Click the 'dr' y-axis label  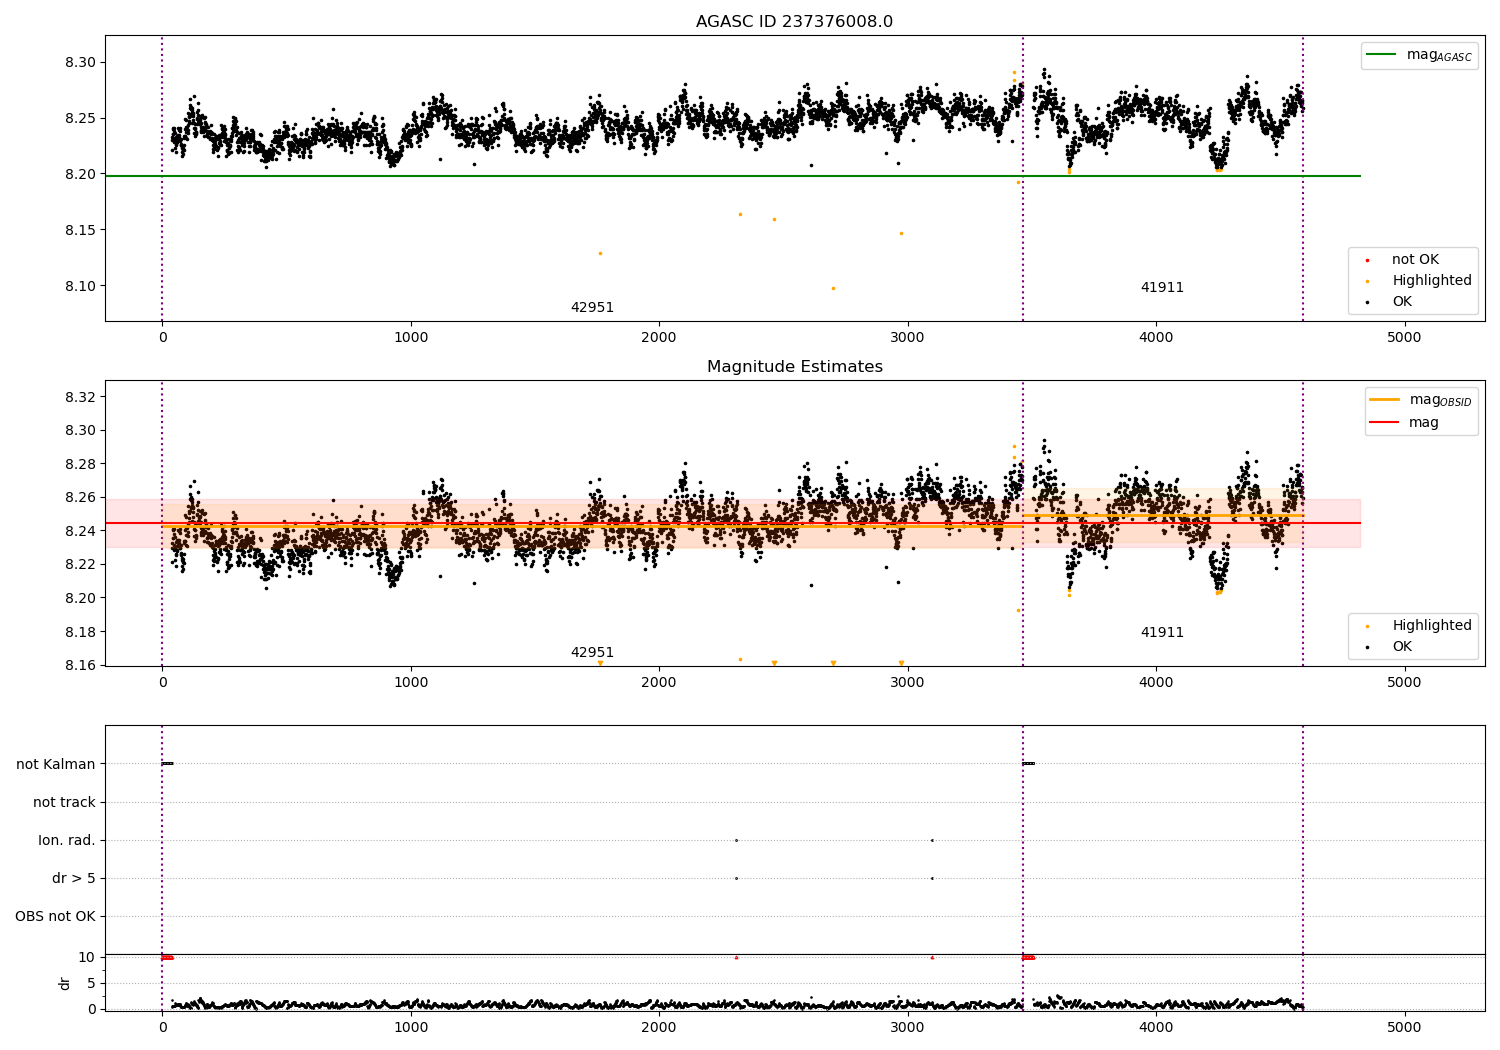[x=64, y=983]
